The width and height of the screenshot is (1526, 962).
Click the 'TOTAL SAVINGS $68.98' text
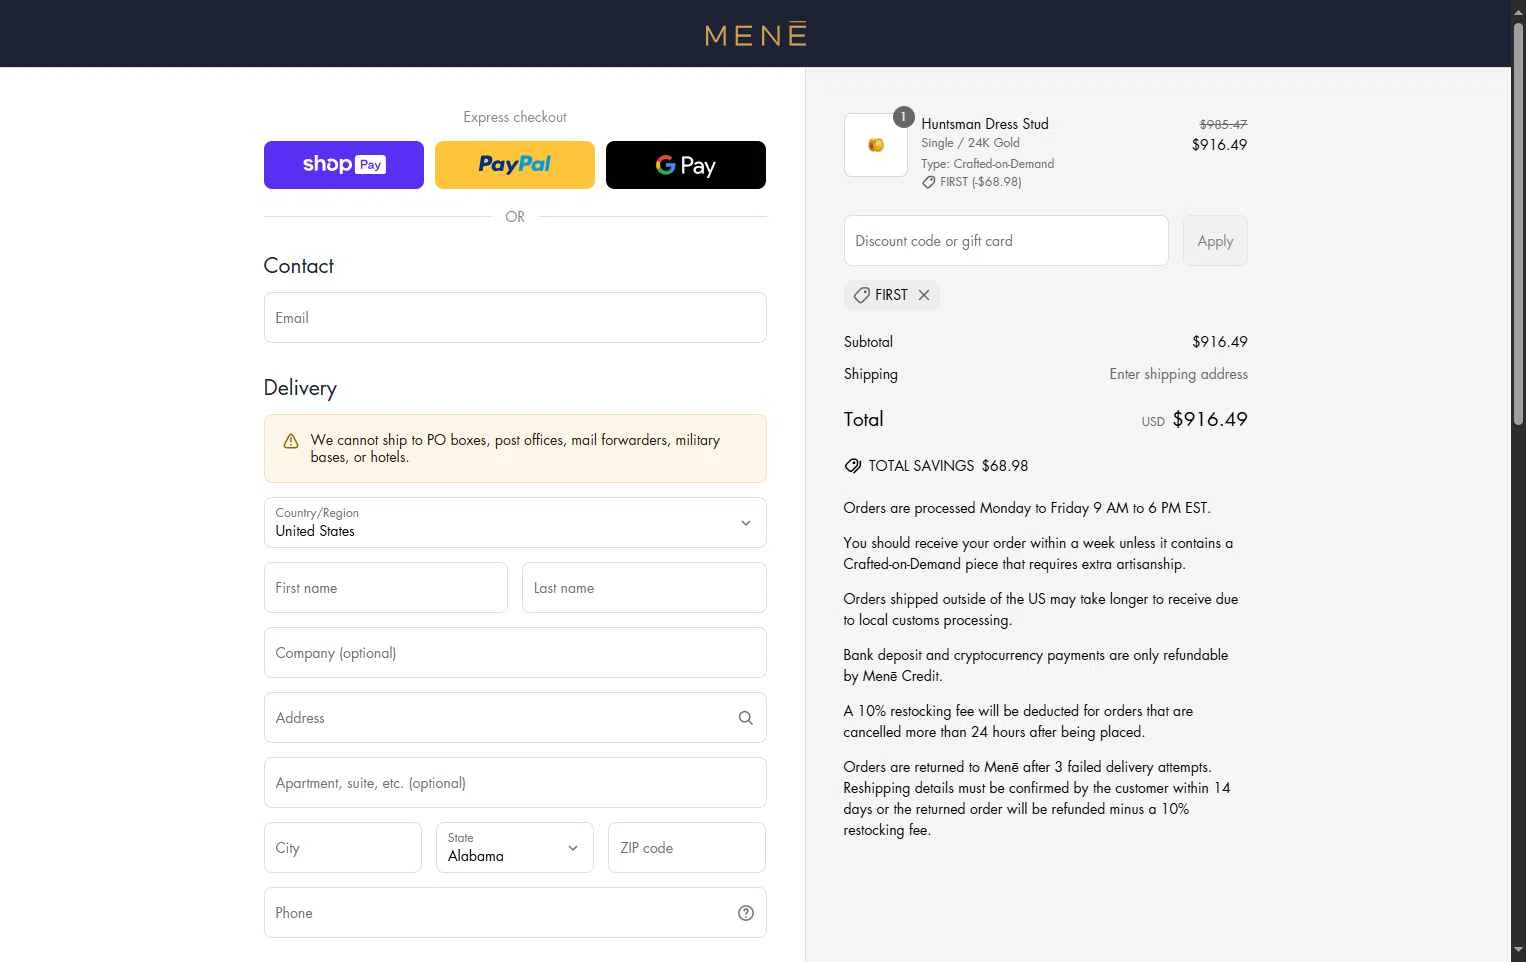[x=948, y=466]
